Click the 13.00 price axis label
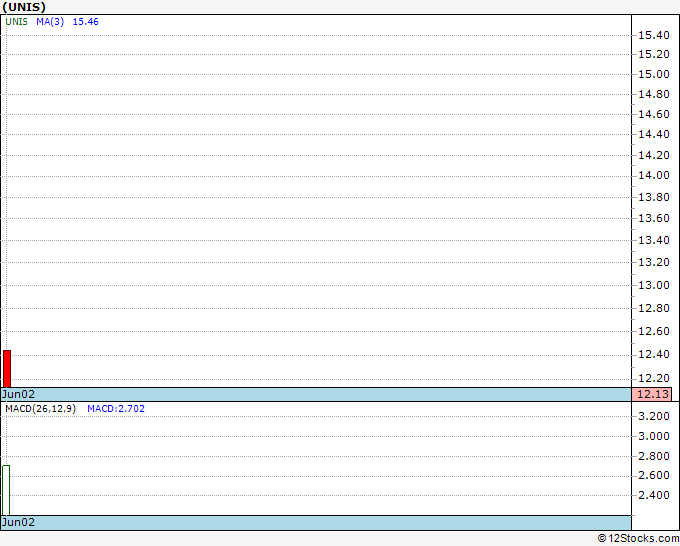This screenshot has height=546, width=680. (x=654, y=285)
